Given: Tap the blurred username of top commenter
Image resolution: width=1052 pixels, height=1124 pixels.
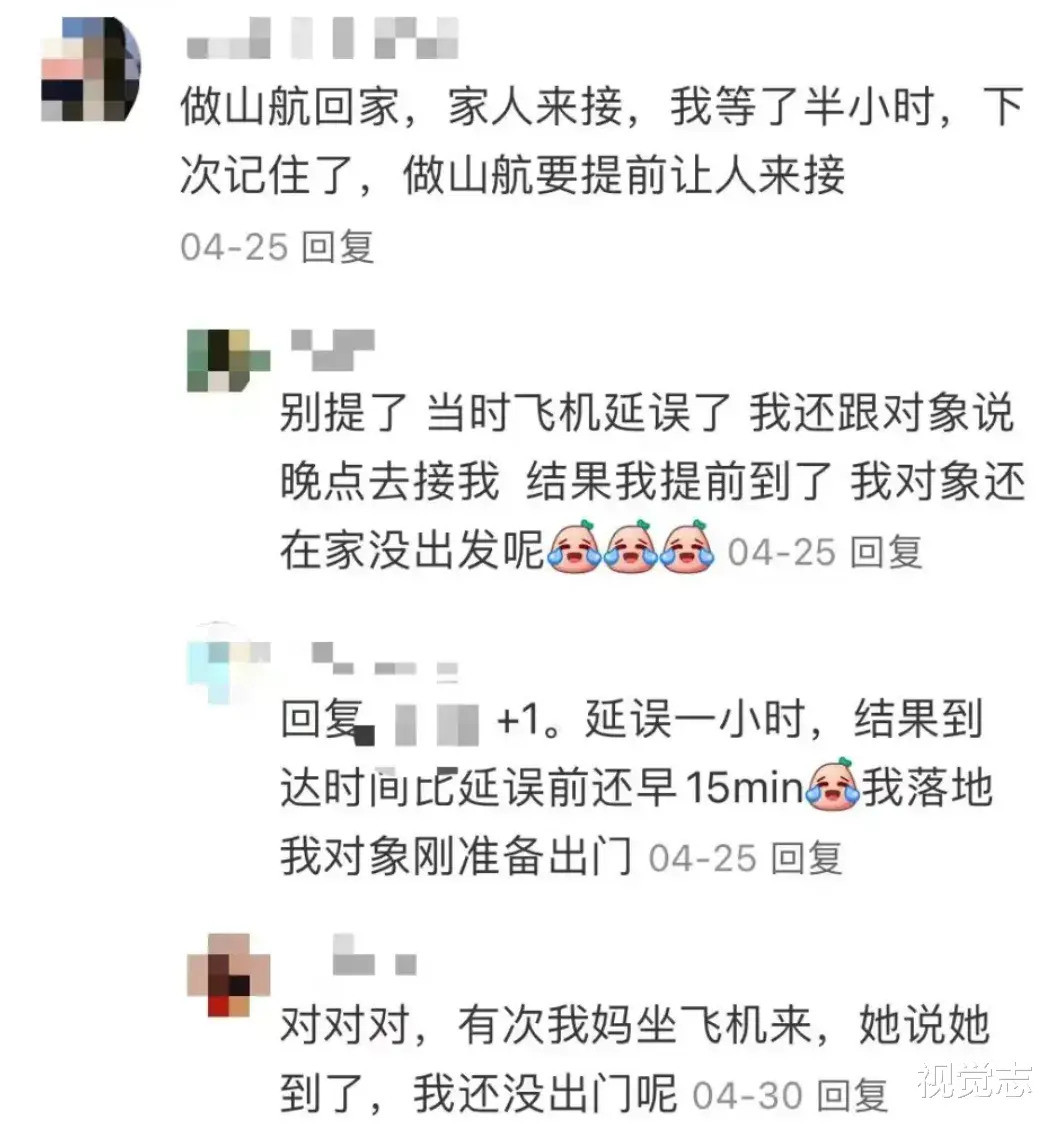Looking at the screenshot, I should point(323,38).
